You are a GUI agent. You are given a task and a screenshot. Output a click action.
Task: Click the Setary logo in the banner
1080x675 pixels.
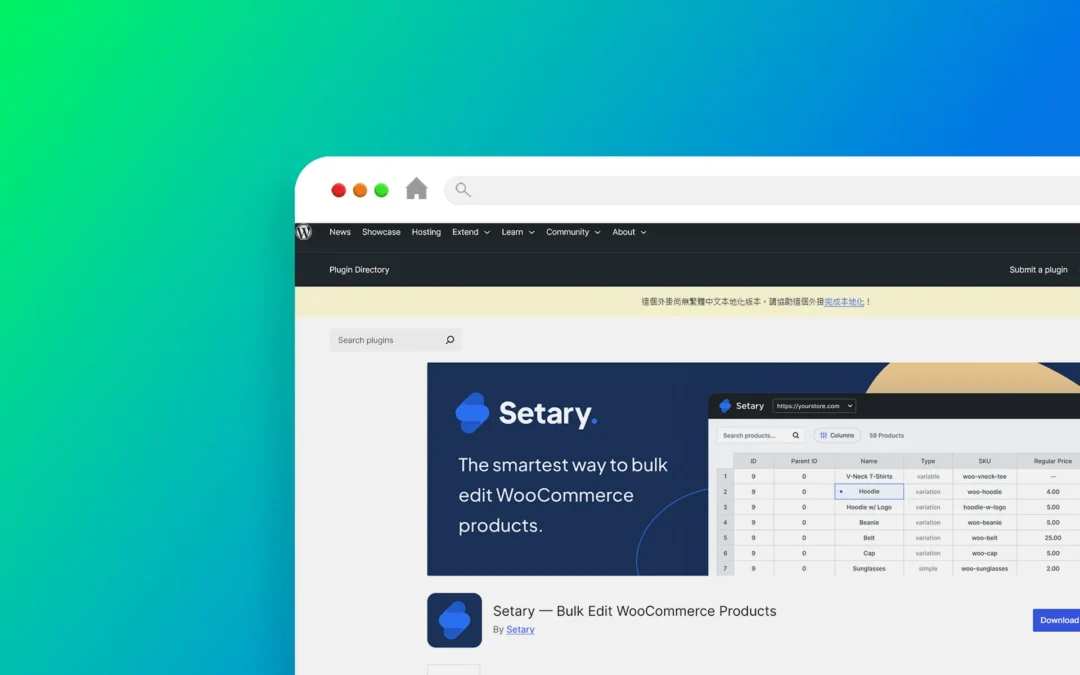pyautogui.click(x=526, y=413)
